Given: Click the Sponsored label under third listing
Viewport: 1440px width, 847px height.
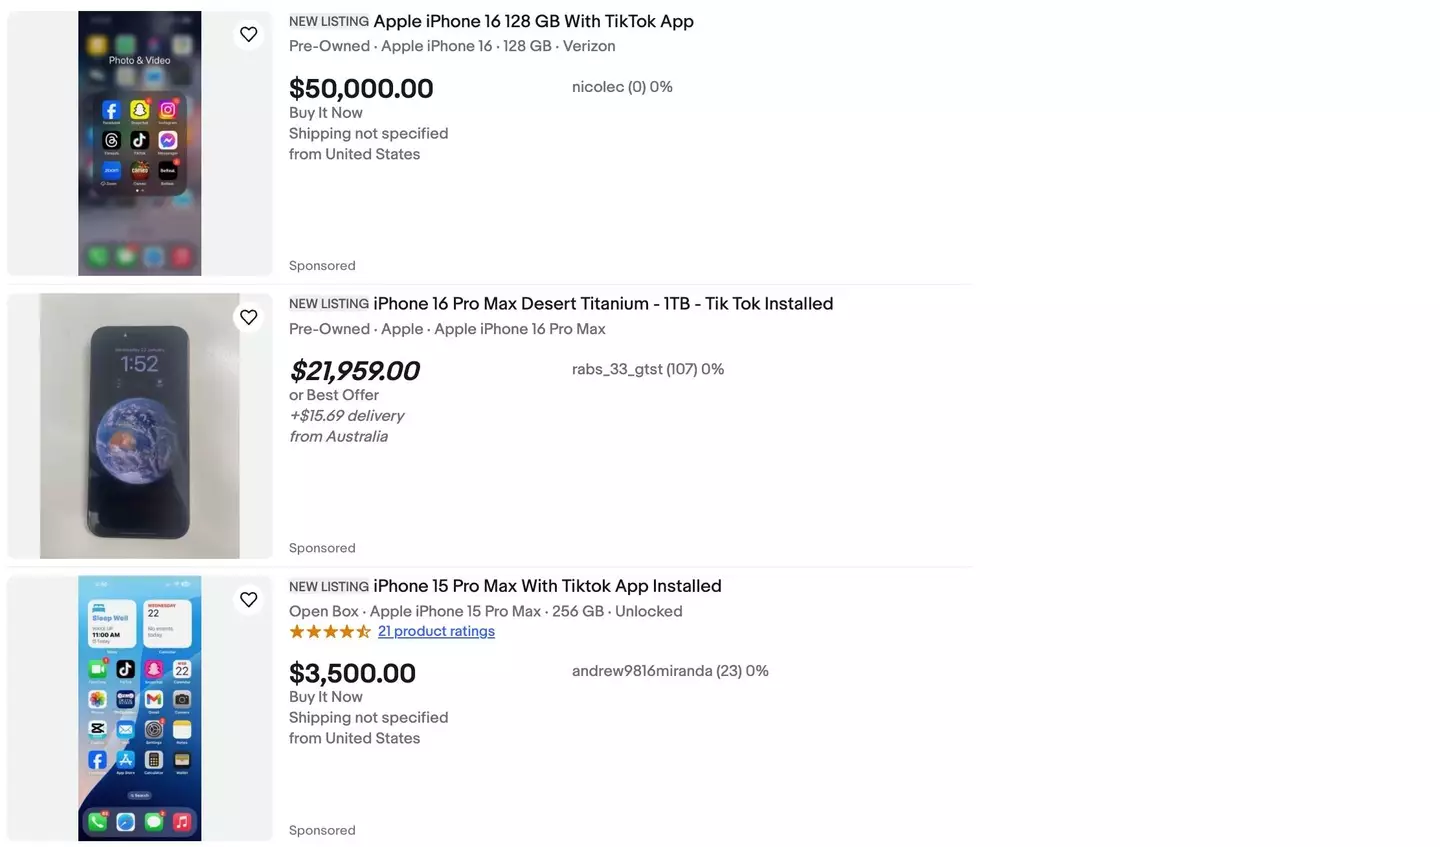Looking at the screenshot, I should [322, 830].
